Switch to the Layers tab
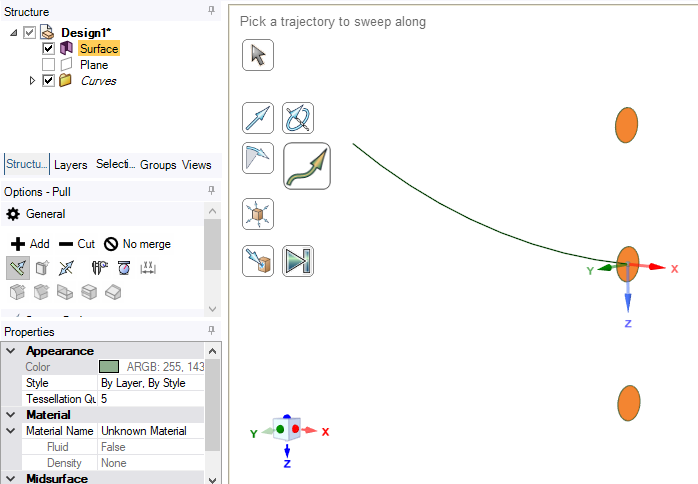Viewport: 698px width, 484px height. click(x=70, y=165)
